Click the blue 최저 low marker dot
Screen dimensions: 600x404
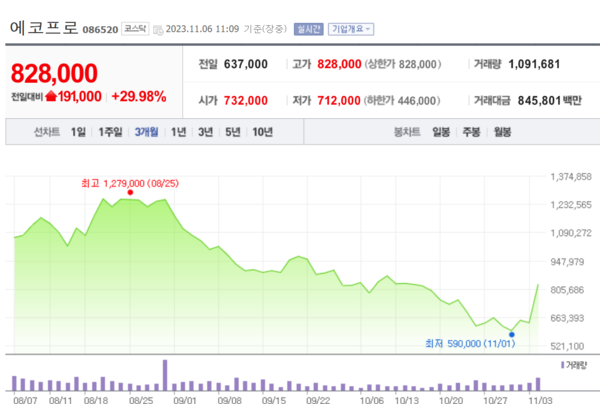tap(511, 335)
